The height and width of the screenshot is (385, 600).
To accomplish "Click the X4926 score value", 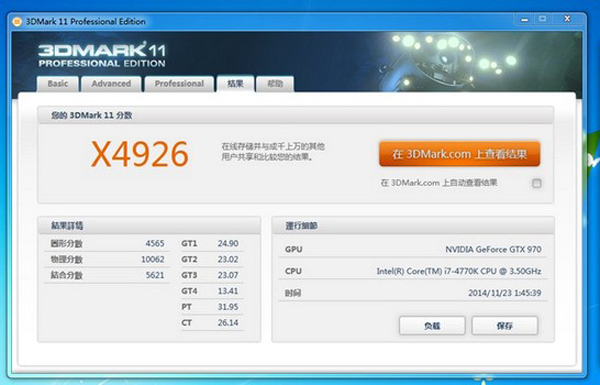I will (140, 154).
